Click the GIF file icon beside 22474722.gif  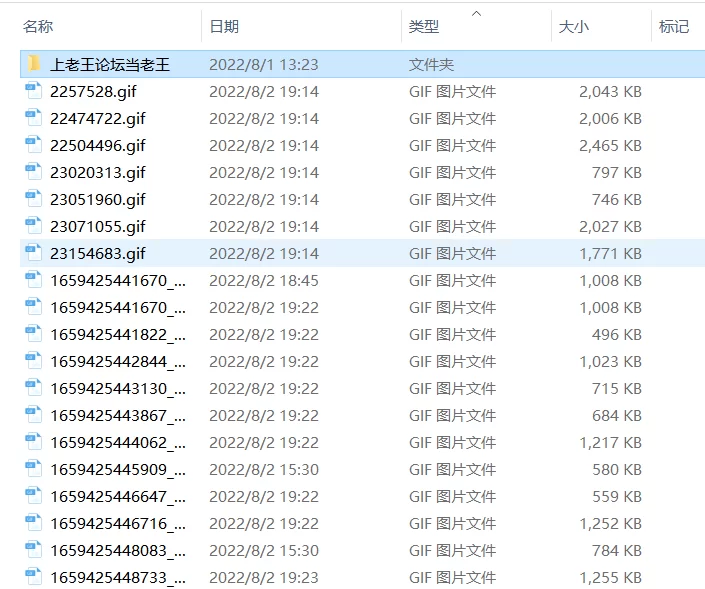[x=34, y=118]
